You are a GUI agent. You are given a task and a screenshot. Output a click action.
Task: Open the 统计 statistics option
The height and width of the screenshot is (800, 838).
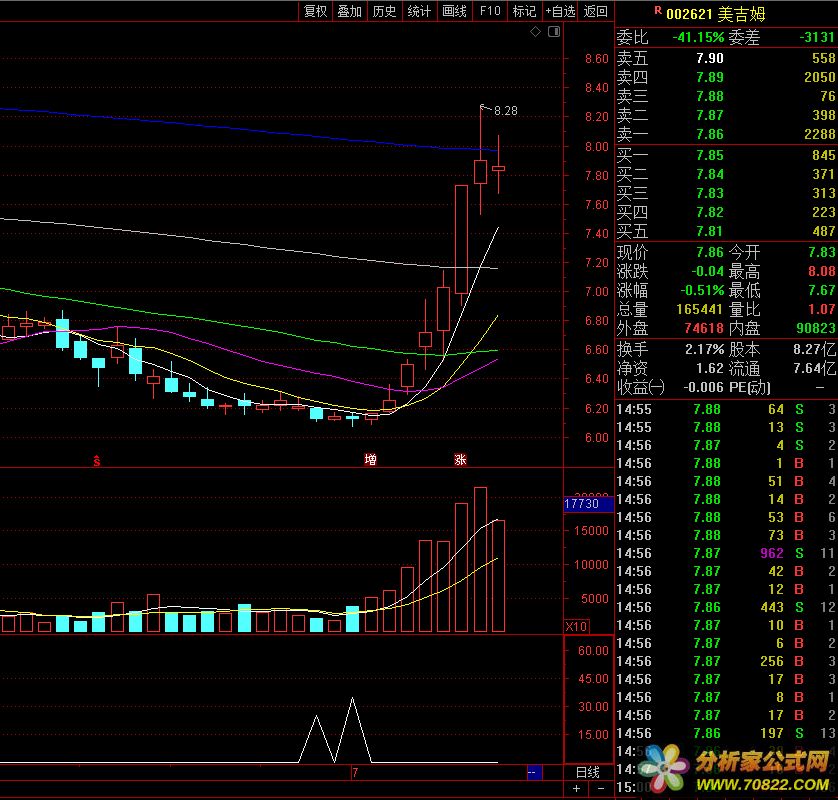[419, 11]
